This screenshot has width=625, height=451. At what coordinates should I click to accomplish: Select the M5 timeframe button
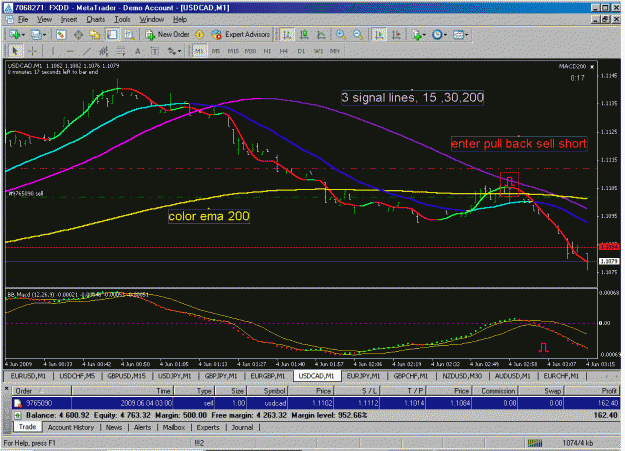216,51
